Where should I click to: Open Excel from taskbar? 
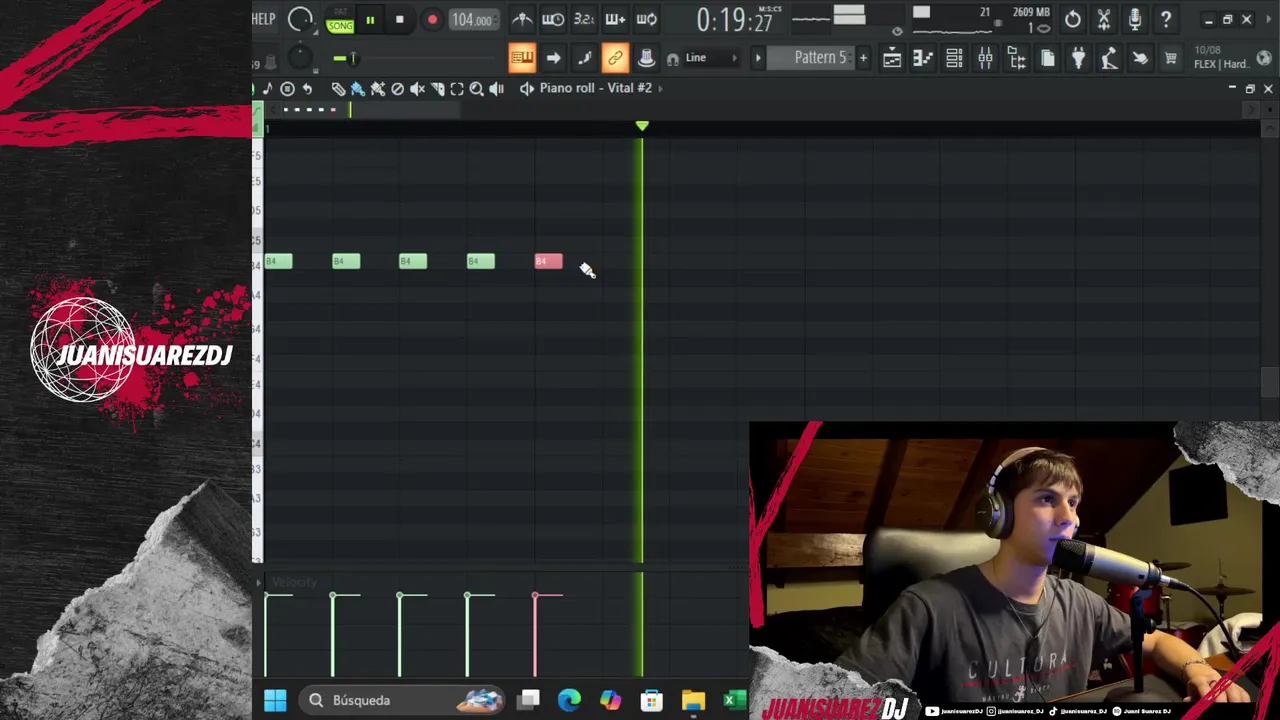pyautogui.click(x=734, y=700)
